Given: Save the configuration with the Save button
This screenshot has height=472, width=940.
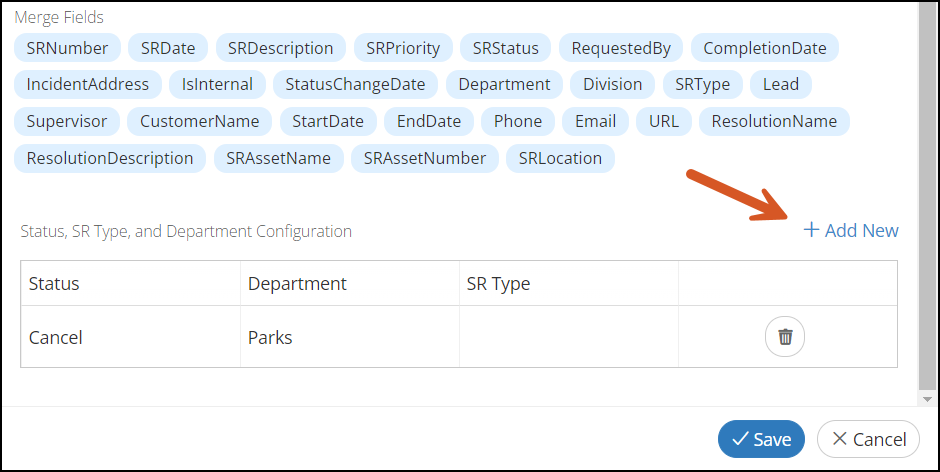Looking at the screenshot, I should click(x=761, y=439).
